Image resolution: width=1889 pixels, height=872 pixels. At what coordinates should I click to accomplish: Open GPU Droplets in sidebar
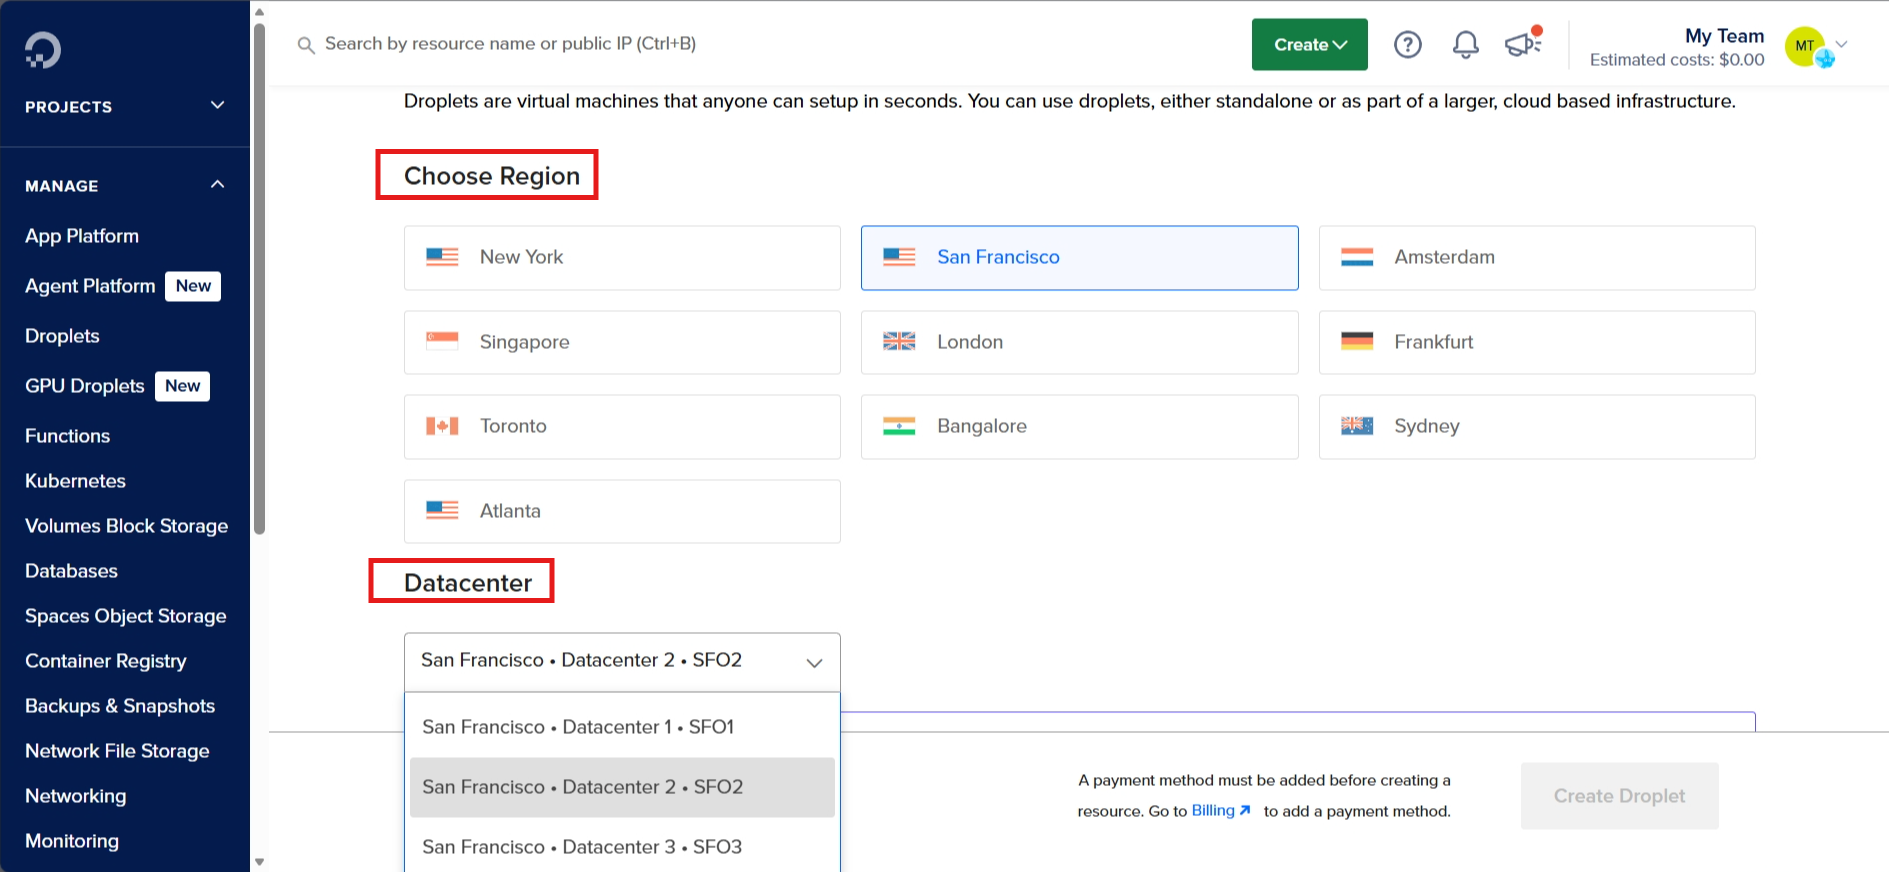click(x=85, y=386)
